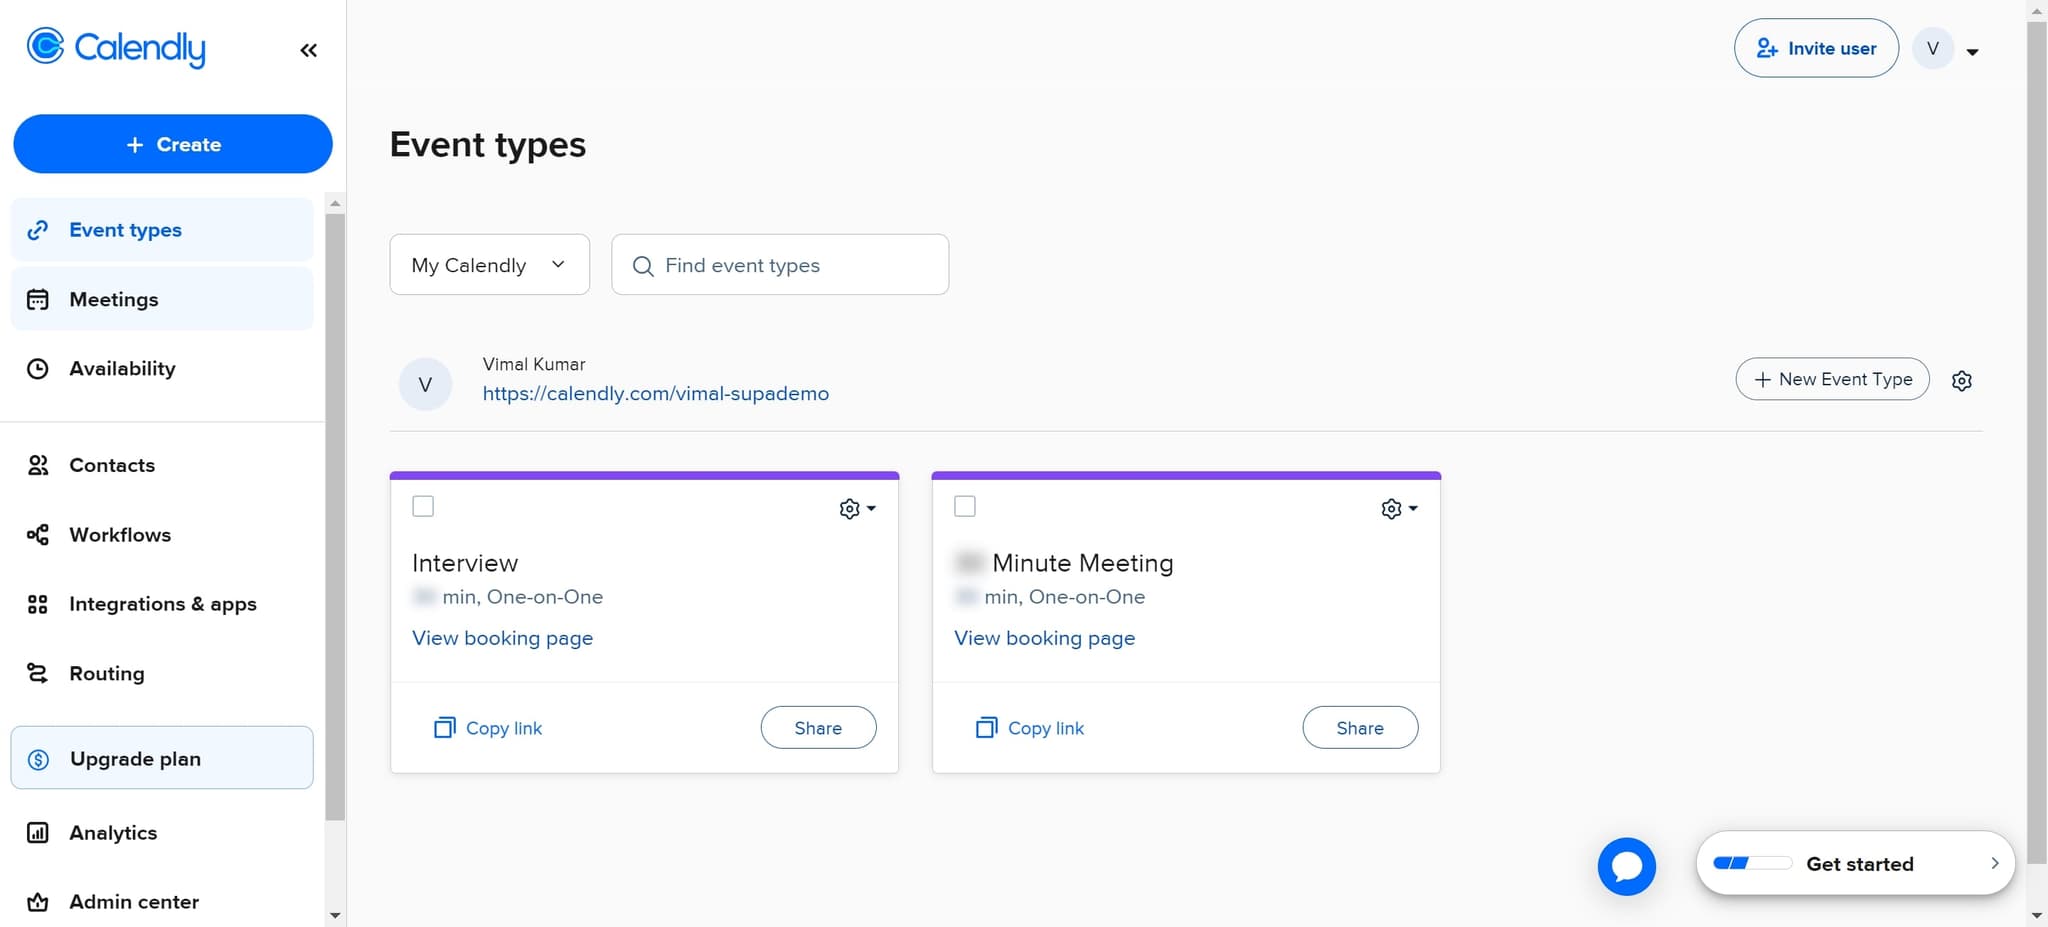
Task: Open View booking page for Interview
Action: coord(502,637)
